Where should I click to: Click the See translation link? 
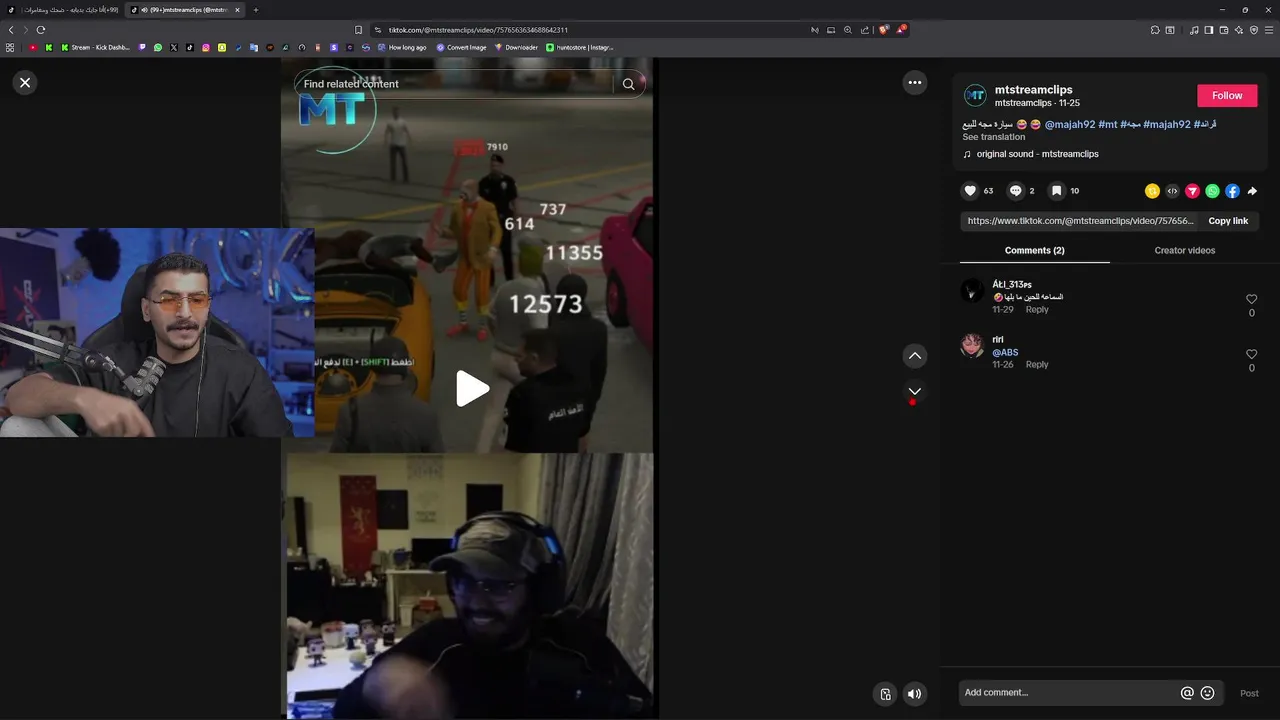[x=993, y=137]
